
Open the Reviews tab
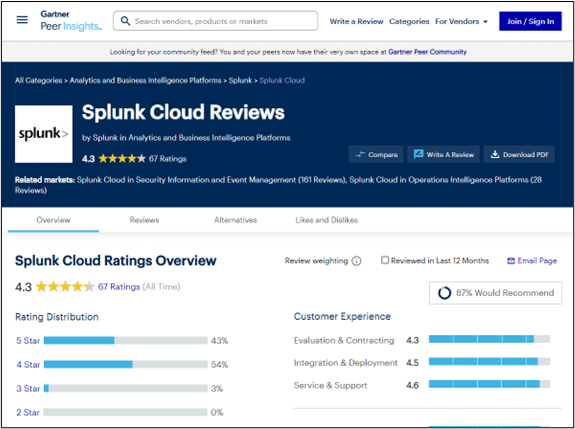tap(144, 220)
